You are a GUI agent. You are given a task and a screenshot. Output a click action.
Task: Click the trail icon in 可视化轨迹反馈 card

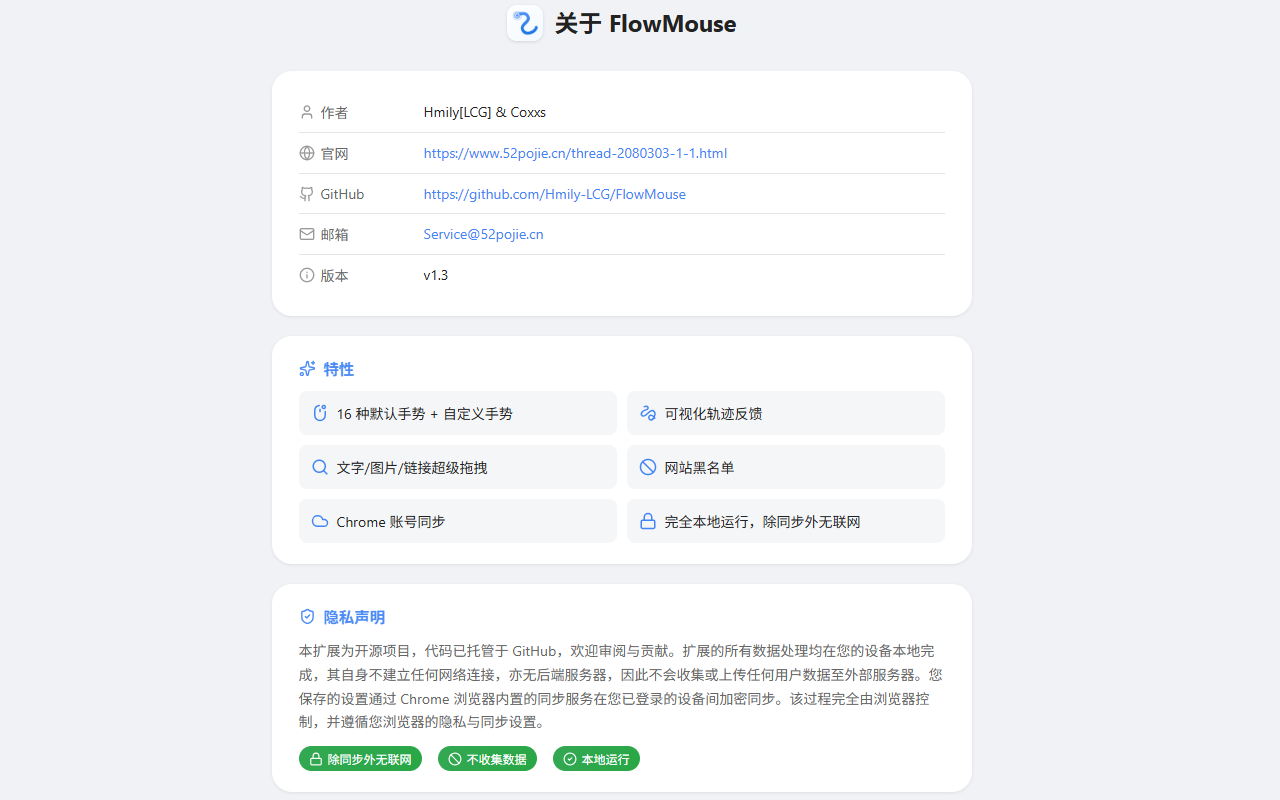click(648, 413)
